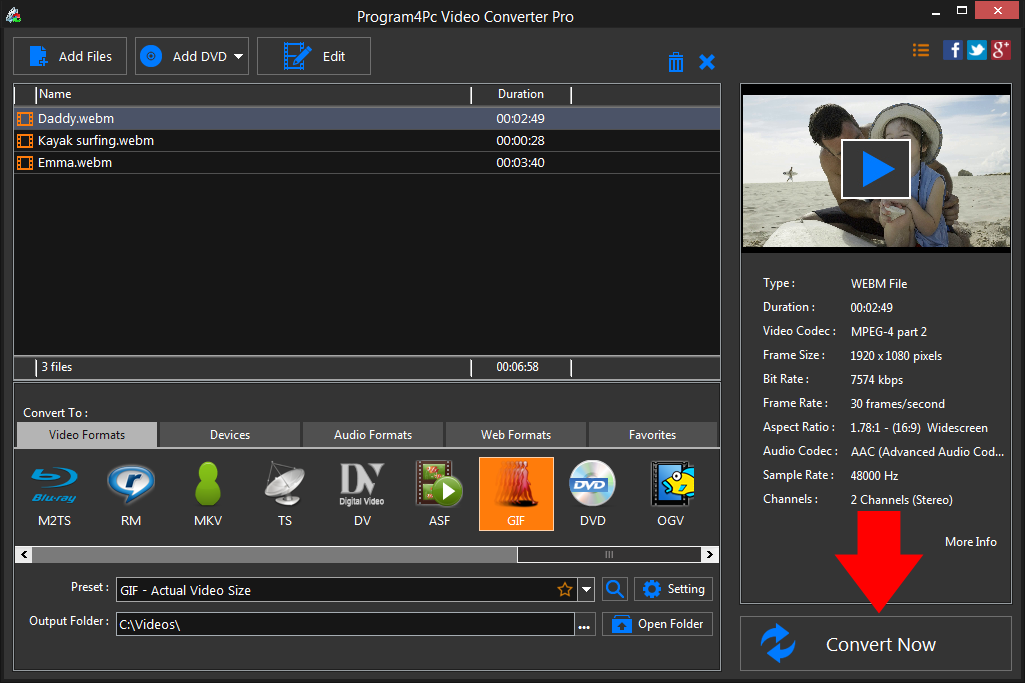Select the GIF output format

tap(516, 493)
